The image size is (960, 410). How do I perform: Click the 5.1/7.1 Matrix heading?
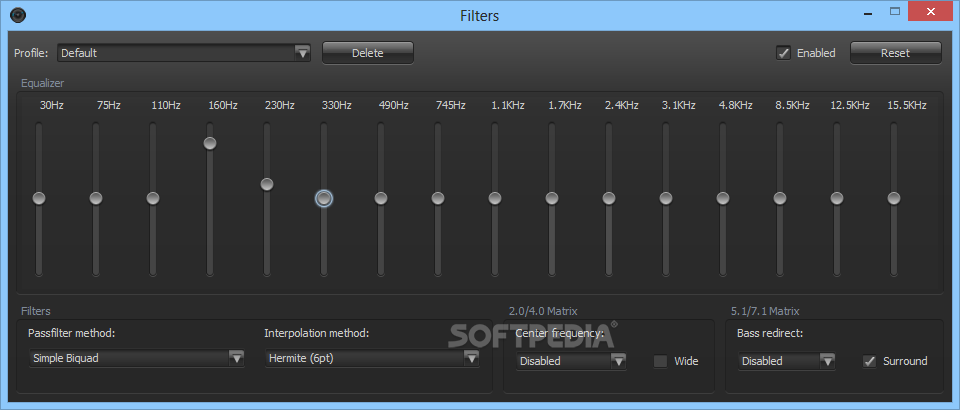(765, 311)
